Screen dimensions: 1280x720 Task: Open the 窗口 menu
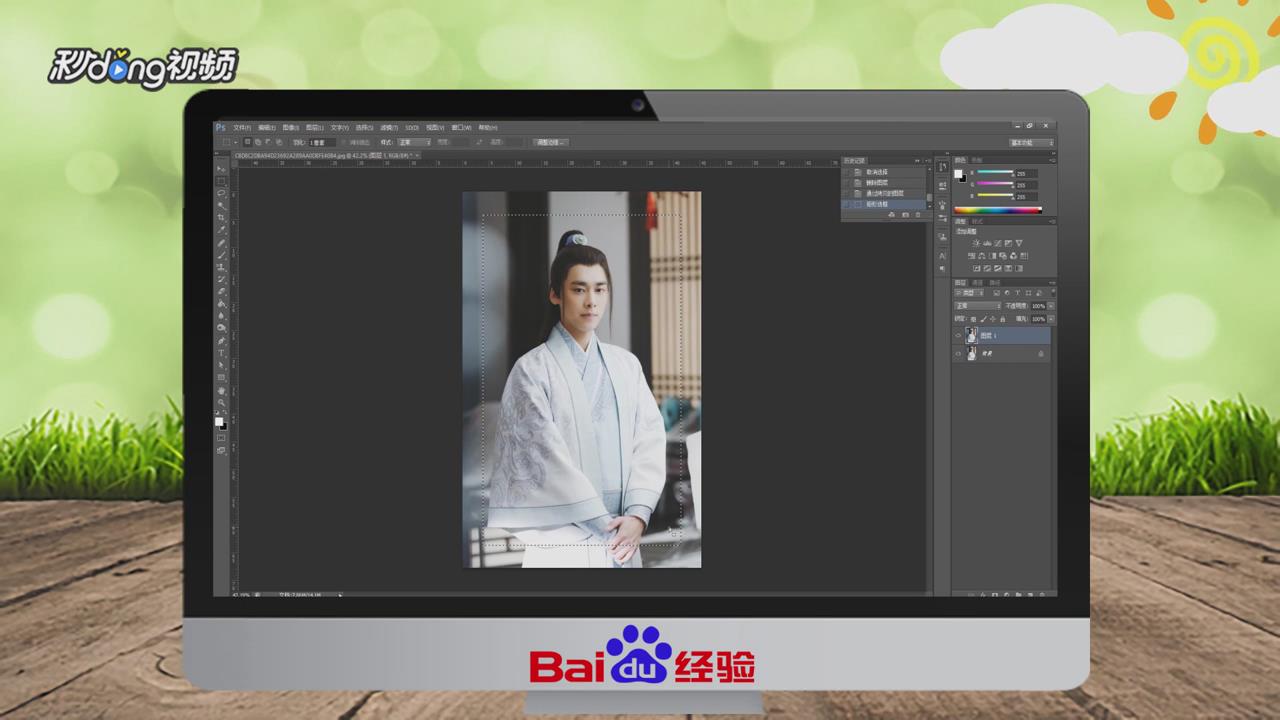[461, 127]
